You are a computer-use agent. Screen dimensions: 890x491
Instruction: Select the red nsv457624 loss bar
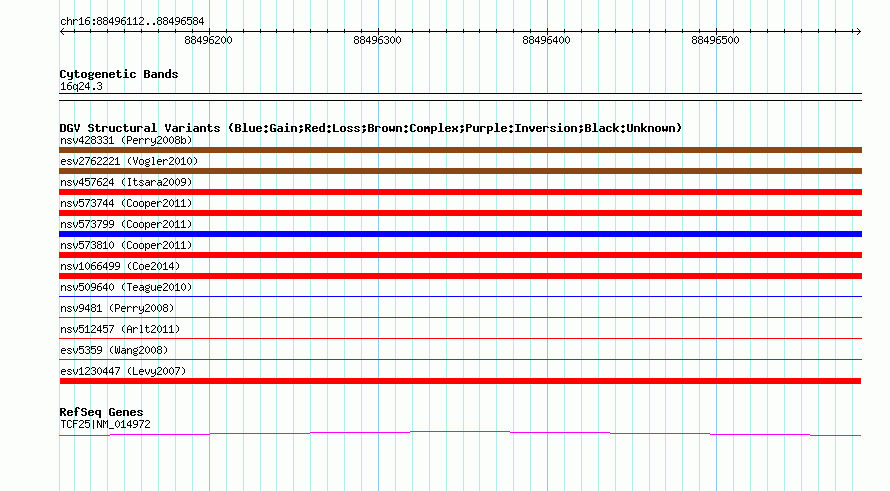click(x=460, y=192)
